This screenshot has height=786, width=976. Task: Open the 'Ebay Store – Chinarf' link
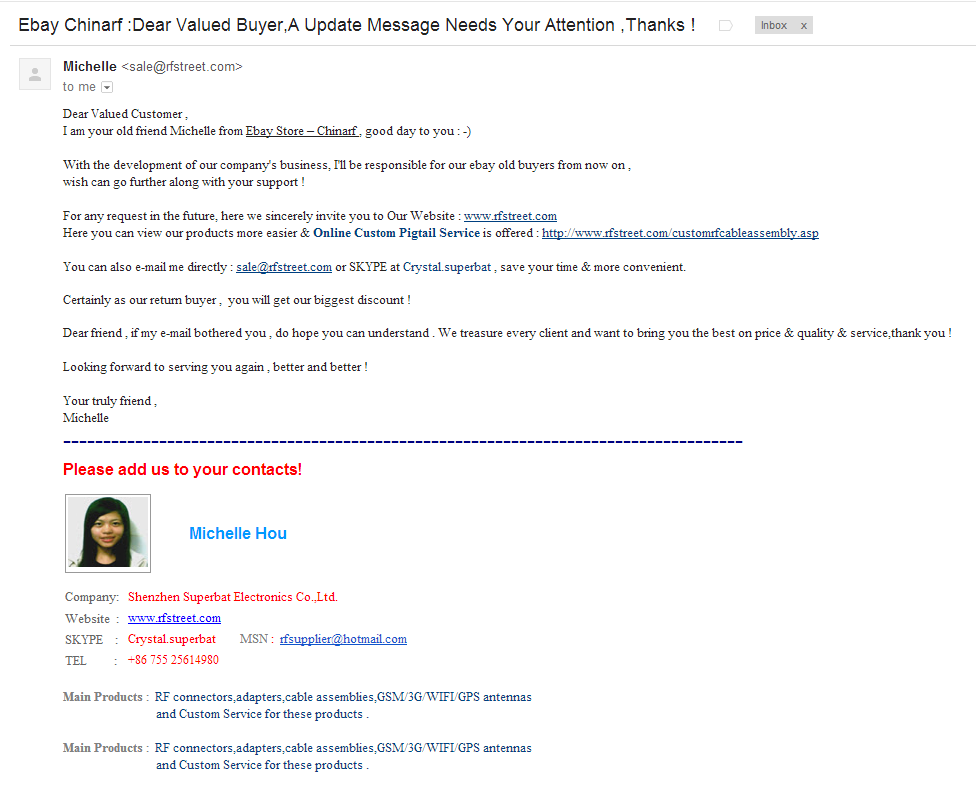tap(302, 131)
